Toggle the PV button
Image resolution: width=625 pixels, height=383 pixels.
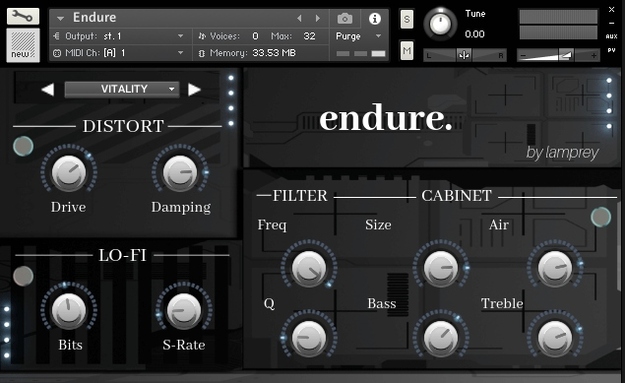611,50
